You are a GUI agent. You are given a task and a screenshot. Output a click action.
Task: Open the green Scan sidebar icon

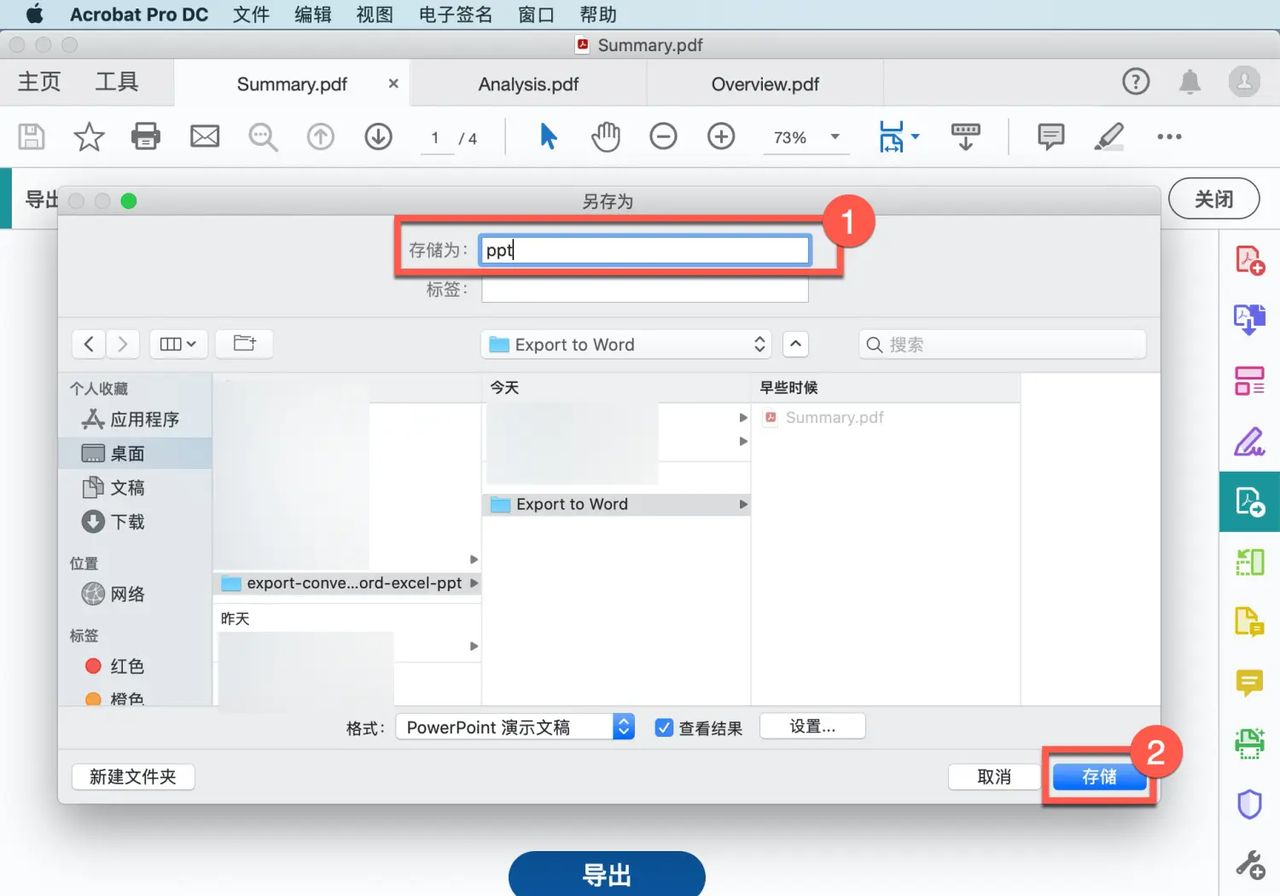coord(1250,744)
